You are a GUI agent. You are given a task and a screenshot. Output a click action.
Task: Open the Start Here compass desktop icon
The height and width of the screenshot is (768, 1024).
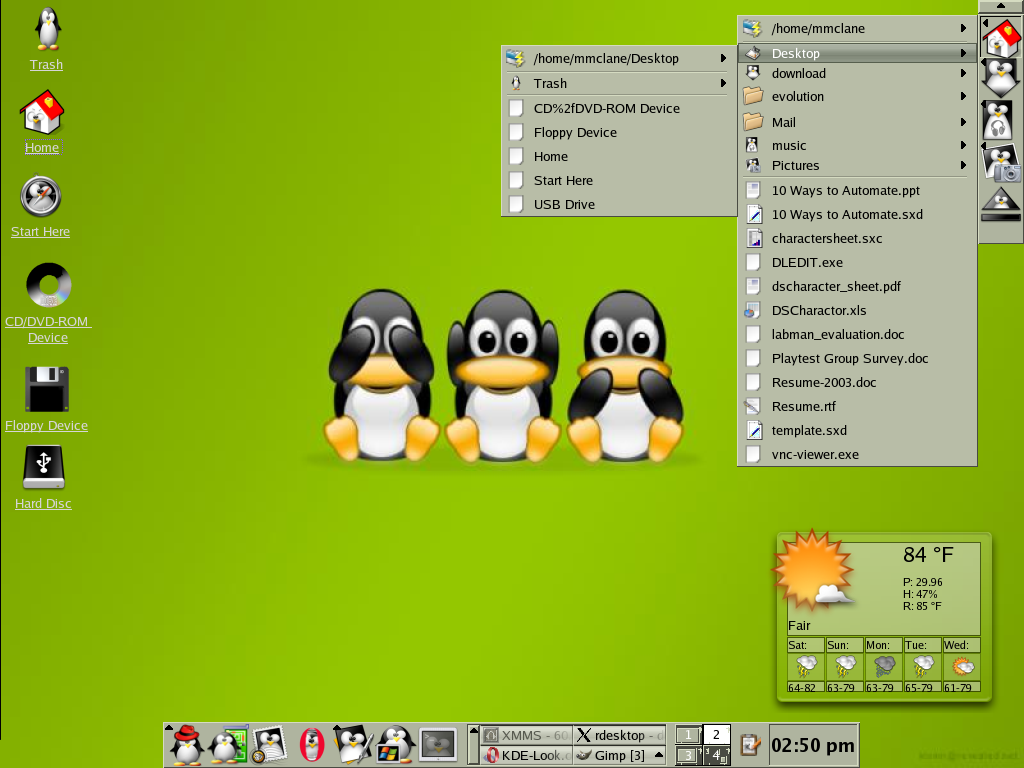tap(40, 196)
